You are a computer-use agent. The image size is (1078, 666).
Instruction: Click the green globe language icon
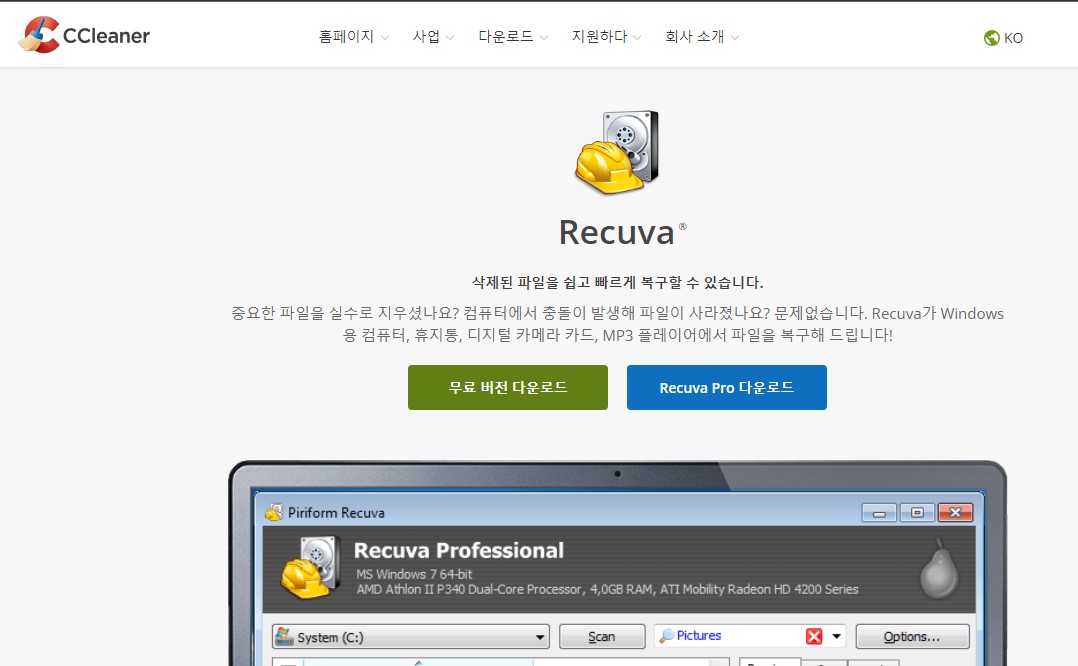(x=991, y=38)
